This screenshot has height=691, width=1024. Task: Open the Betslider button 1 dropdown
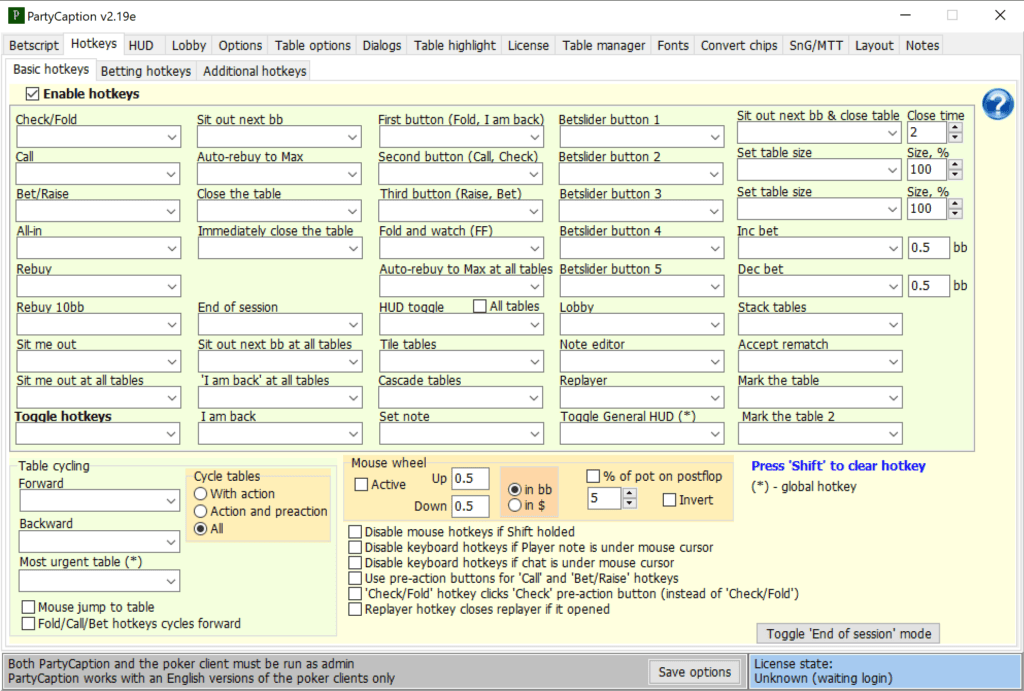tap(642, 137)
